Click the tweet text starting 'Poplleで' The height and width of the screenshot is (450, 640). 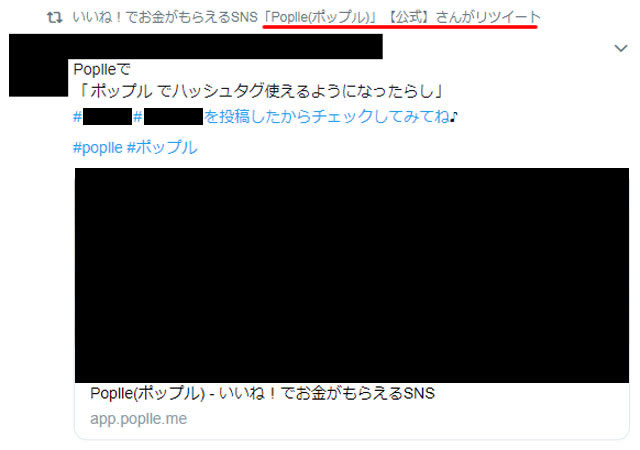[x=101, y=69]
